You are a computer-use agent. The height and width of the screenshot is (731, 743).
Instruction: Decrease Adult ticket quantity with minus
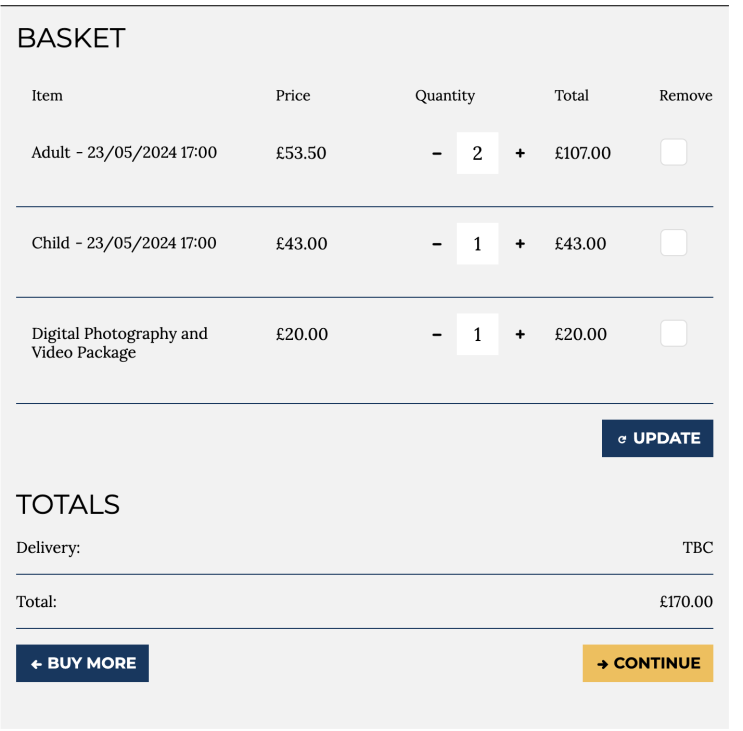[437, 154]
